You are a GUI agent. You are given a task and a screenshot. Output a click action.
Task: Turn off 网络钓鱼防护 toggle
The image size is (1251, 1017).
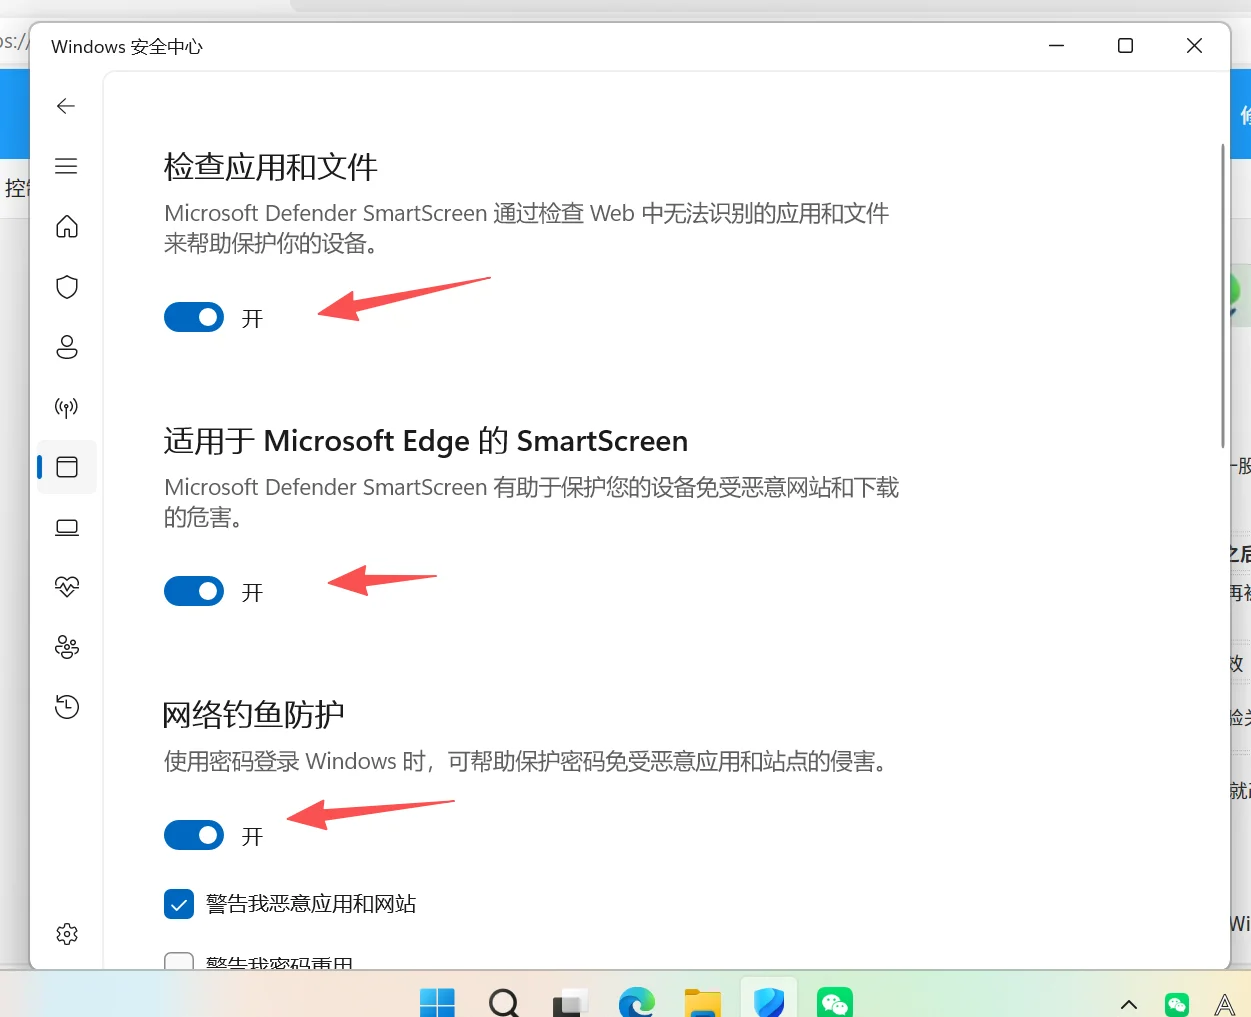pos(194,835)
